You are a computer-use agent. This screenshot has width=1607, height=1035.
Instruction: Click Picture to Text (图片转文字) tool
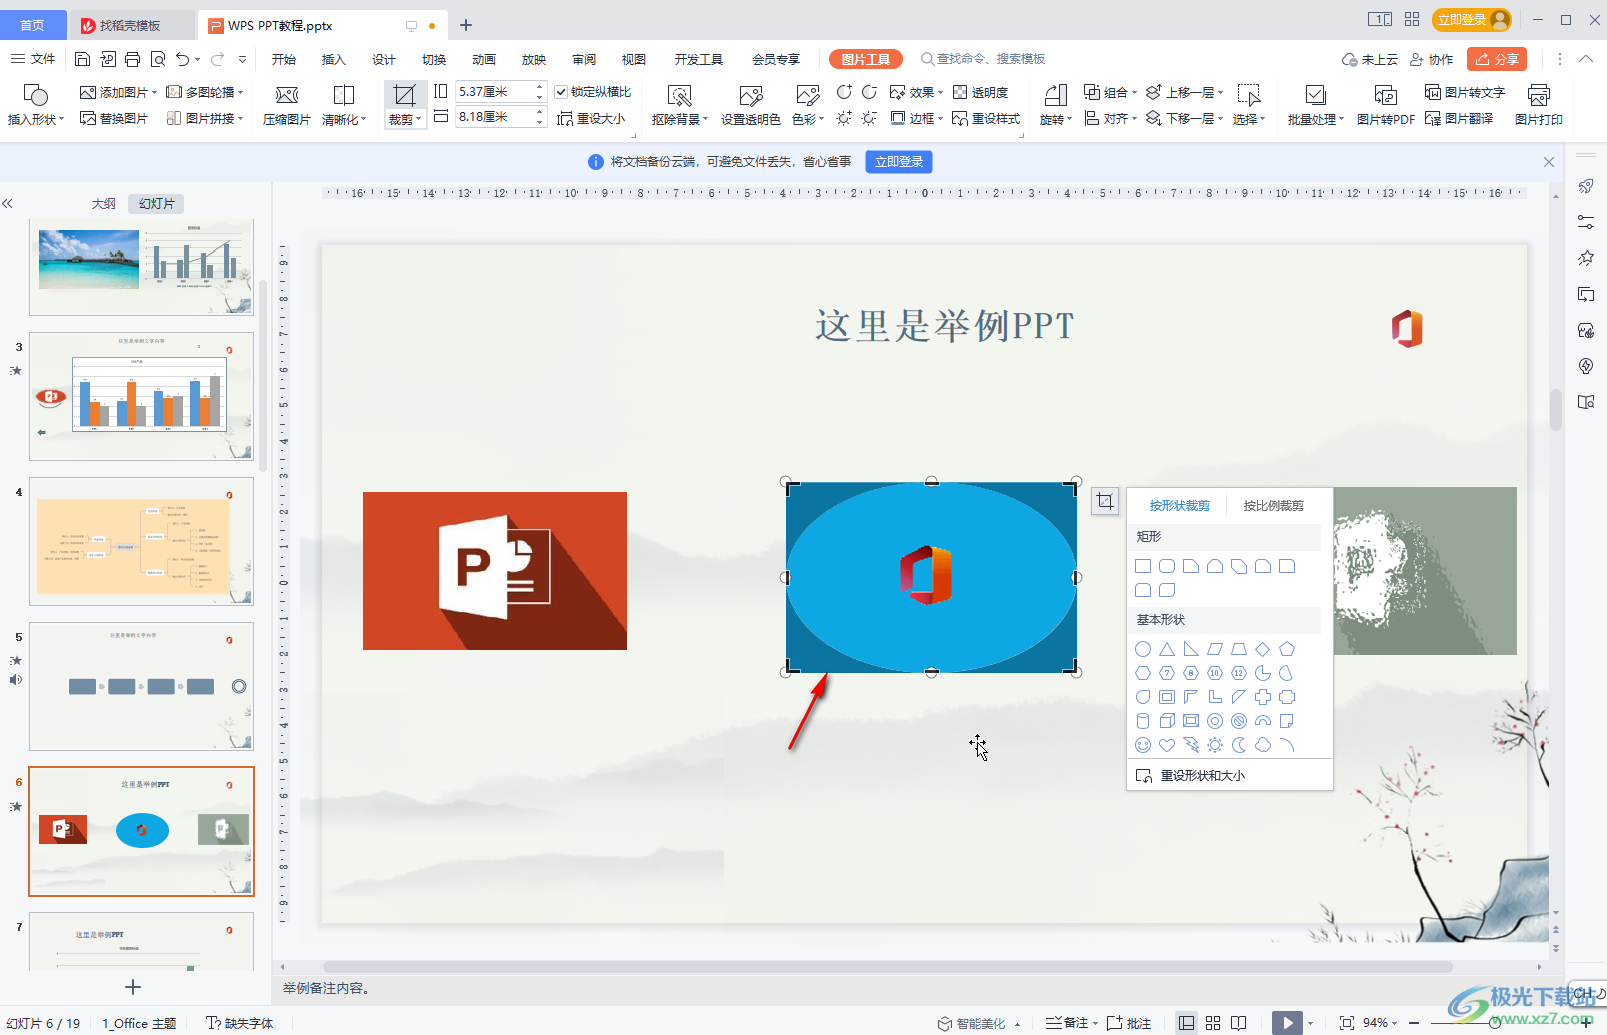click(x=1465, y=92)
